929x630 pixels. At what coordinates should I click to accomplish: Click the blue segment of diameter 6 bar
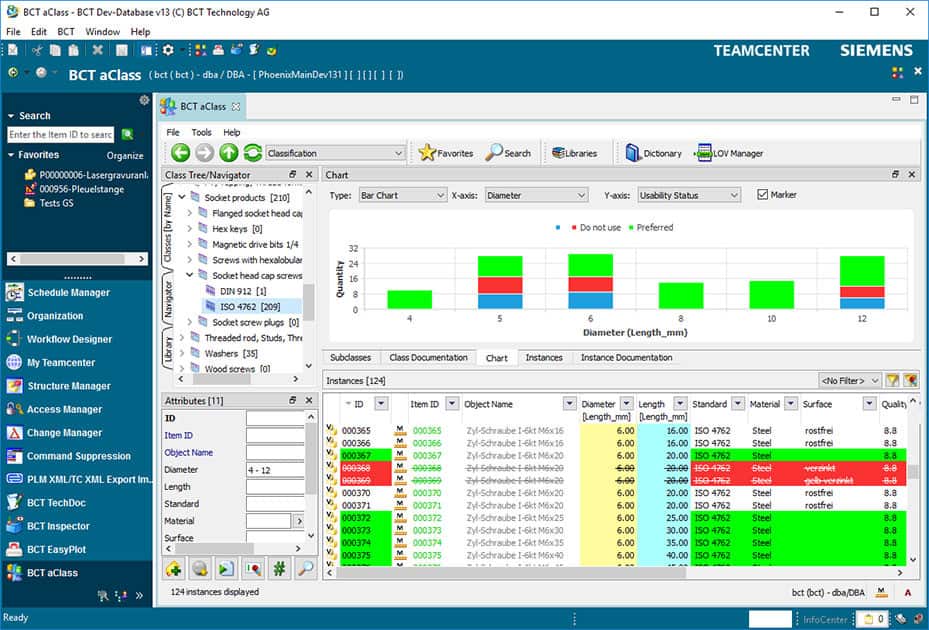[x=590, y=300]
